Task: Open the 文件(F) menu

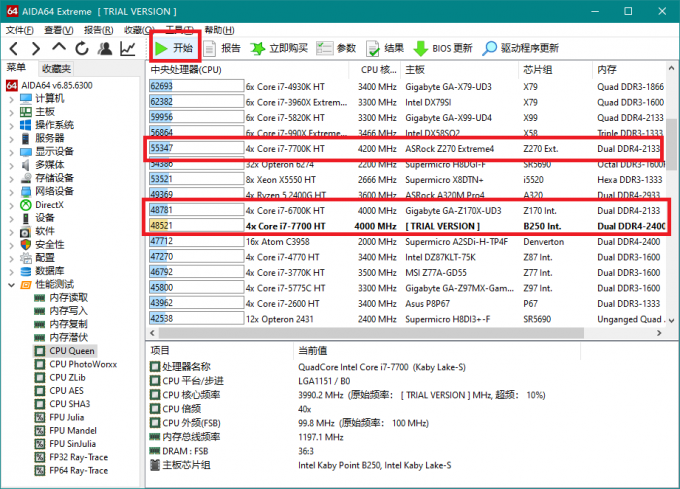Action: click(x=20, y=30)
